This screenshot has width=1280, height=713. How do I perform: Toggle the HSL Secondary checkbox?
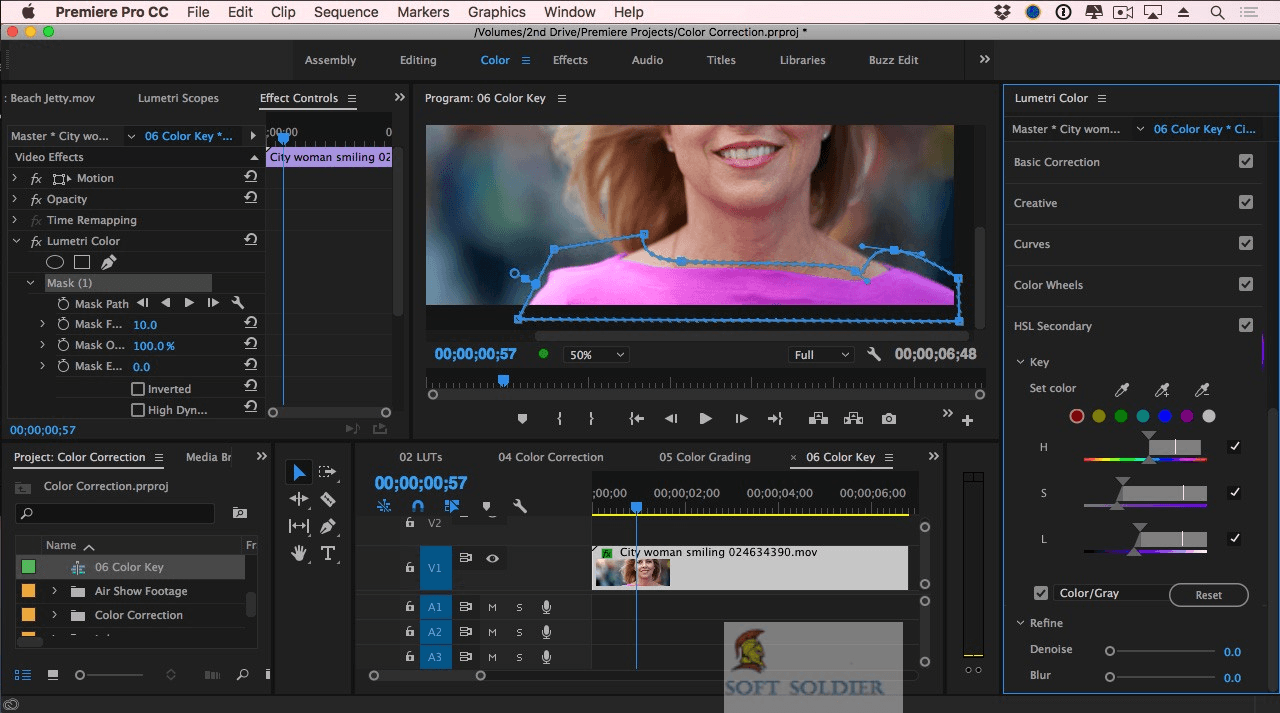click(1246, 325)
